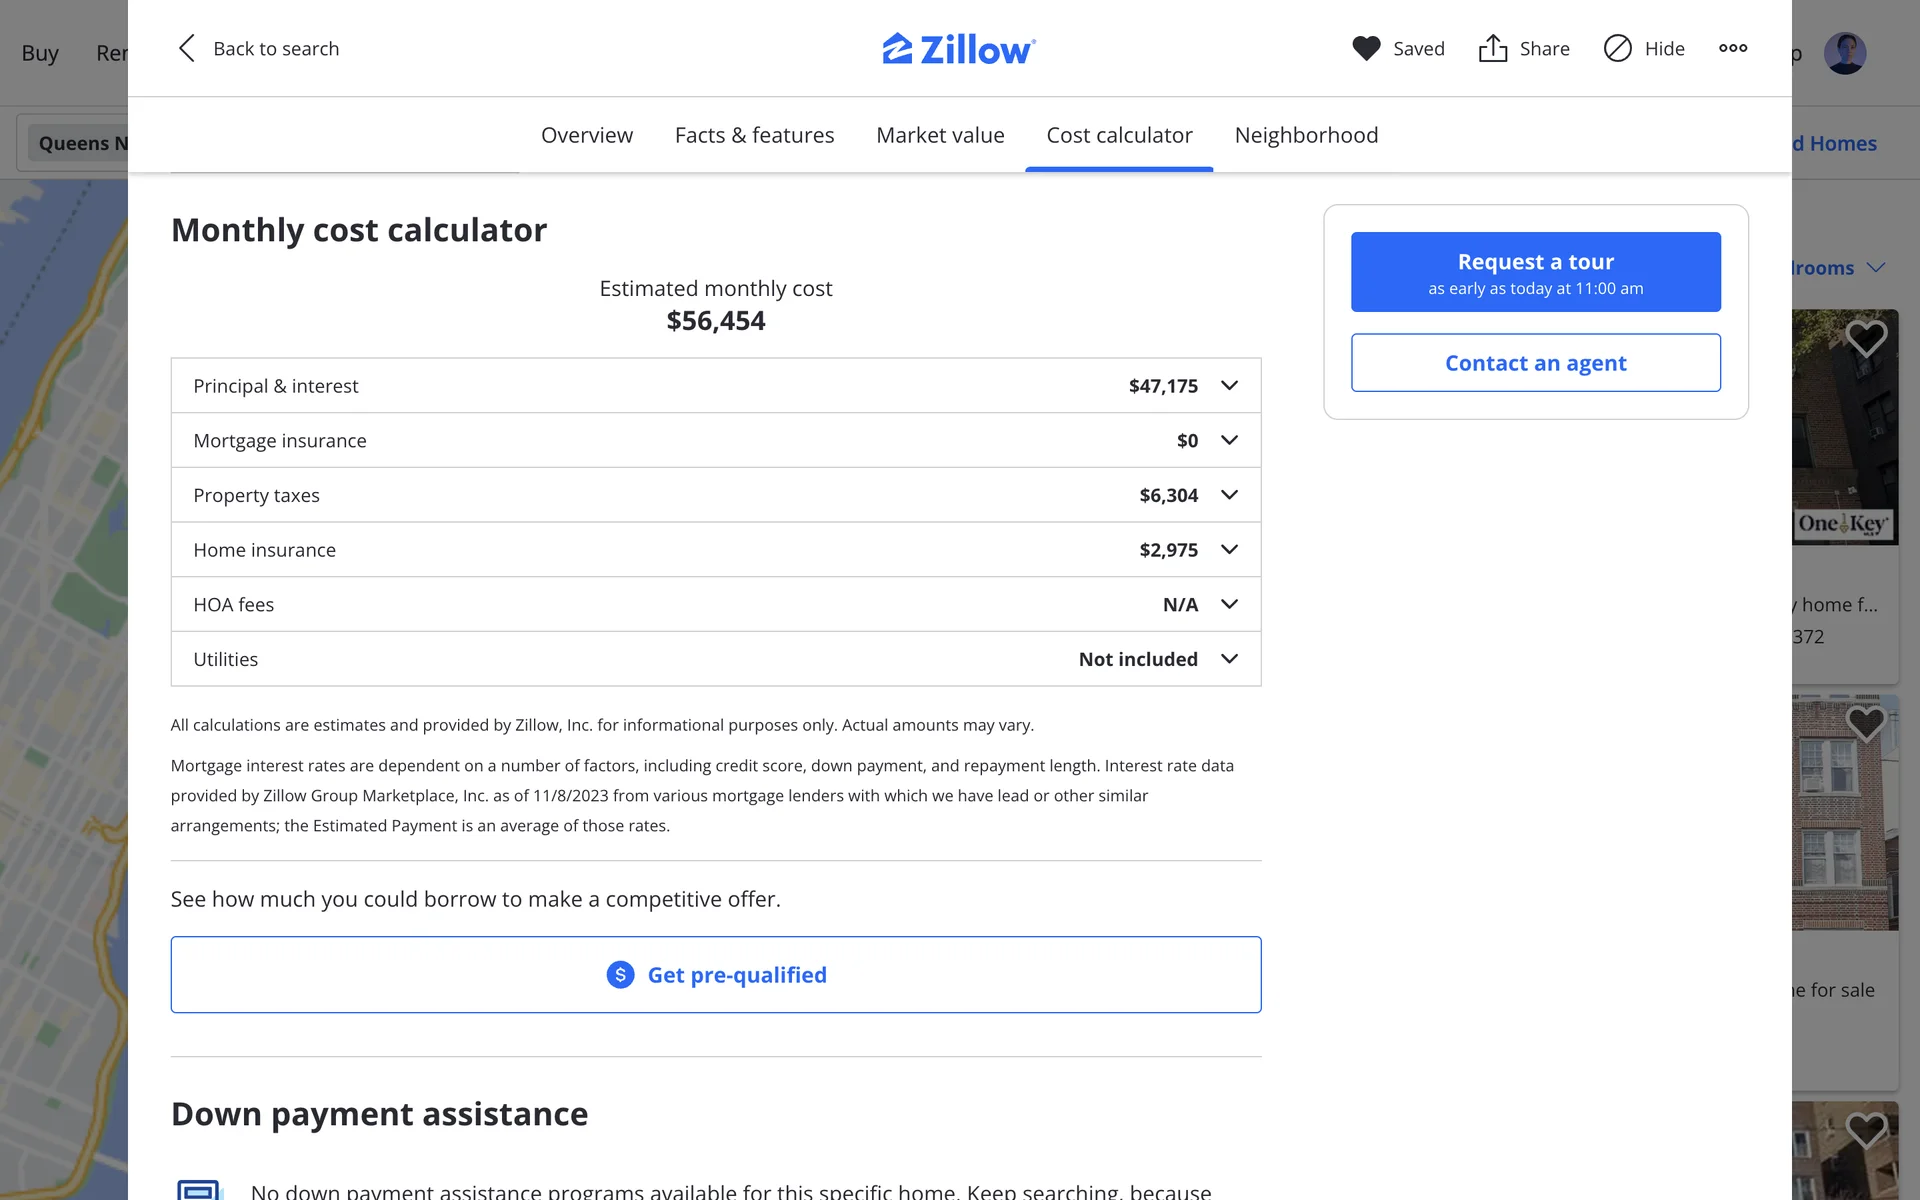
Task: Click the Request a tour button
Action: click(x=1535, y=272)
